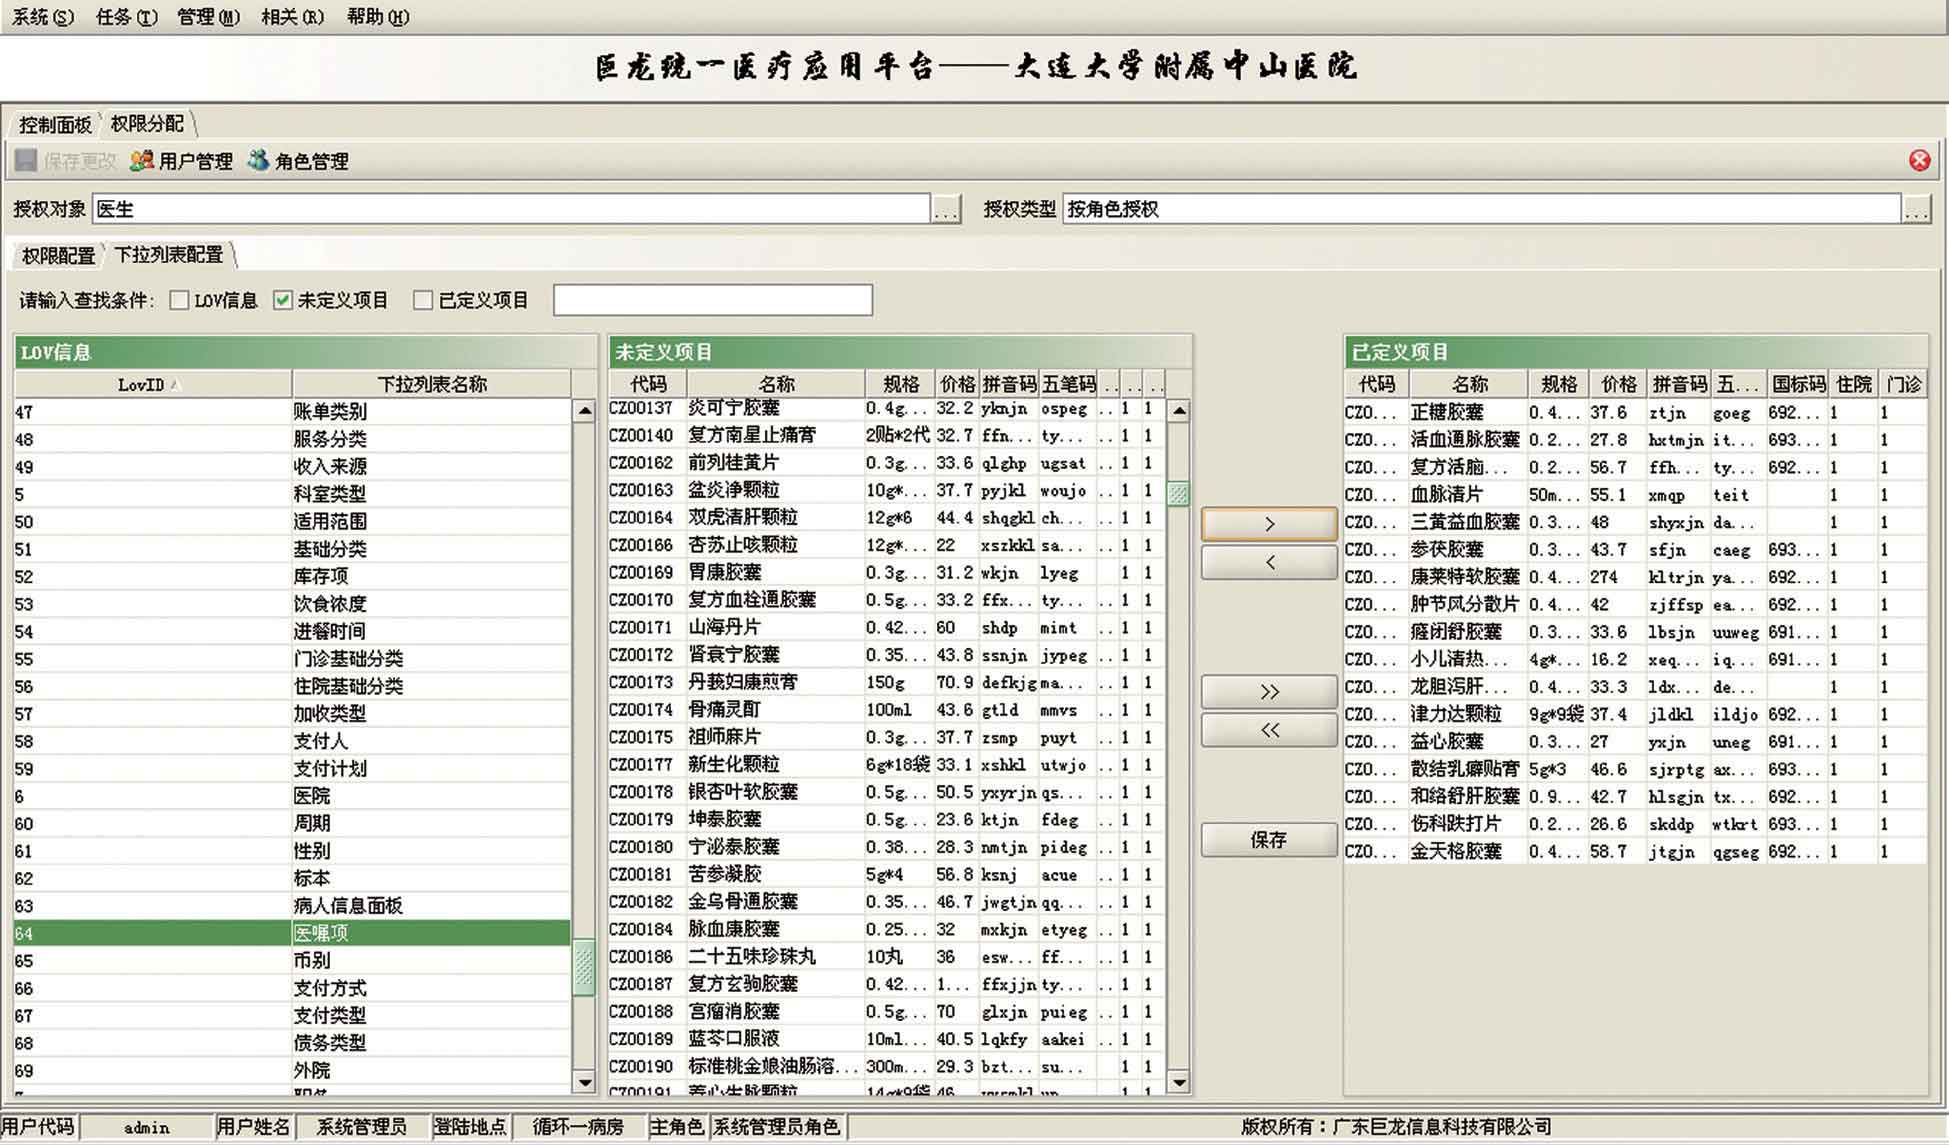Click admin user code in status bar

147,1127
